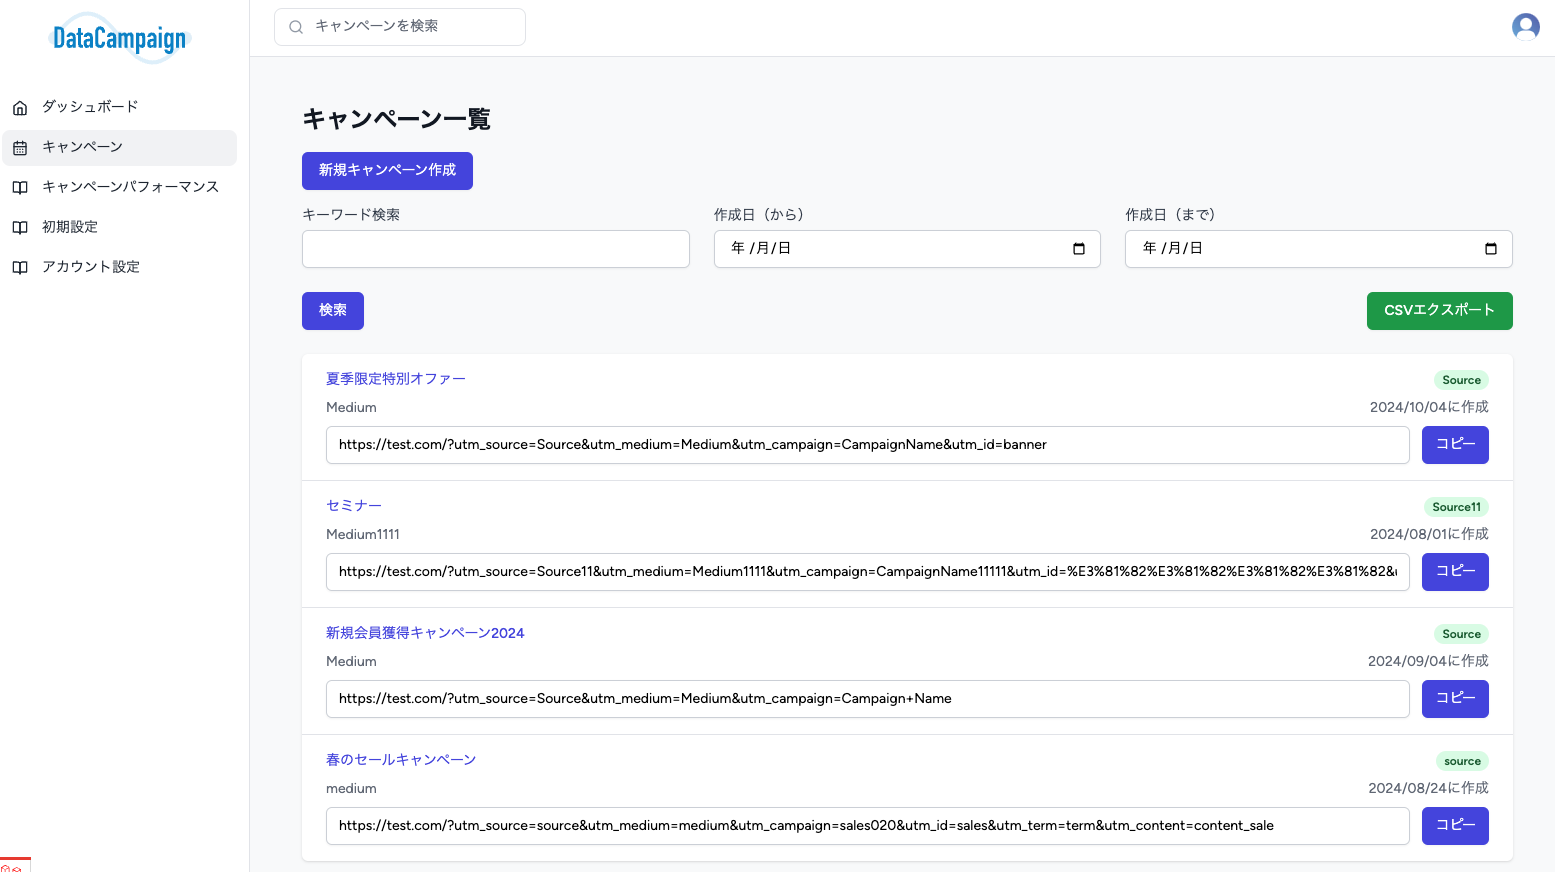This screenshot has width=1555, height=872.
Task: Open ダッシュボード in the sidebar
Action: [120, 107]
